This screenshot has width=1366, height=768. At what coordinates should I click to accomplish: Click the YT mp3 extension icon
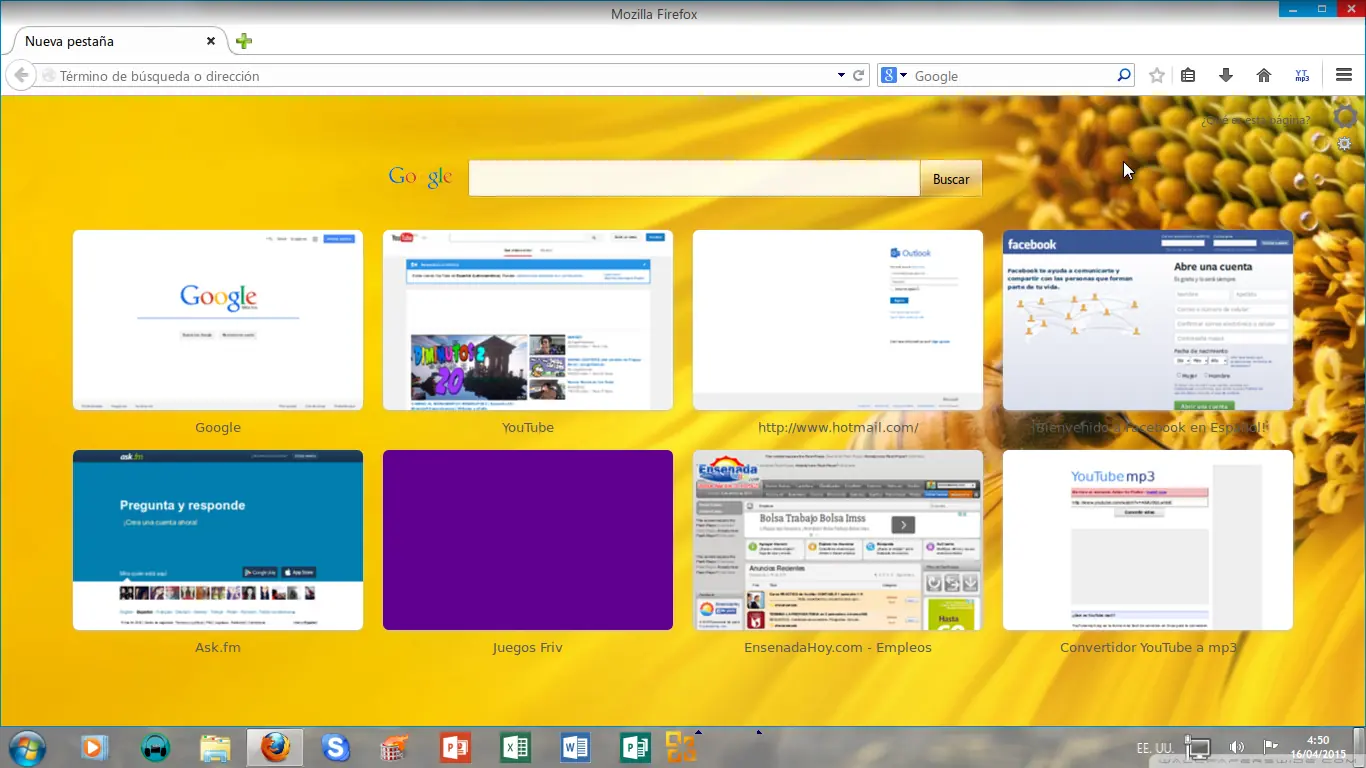(1302, 76)
